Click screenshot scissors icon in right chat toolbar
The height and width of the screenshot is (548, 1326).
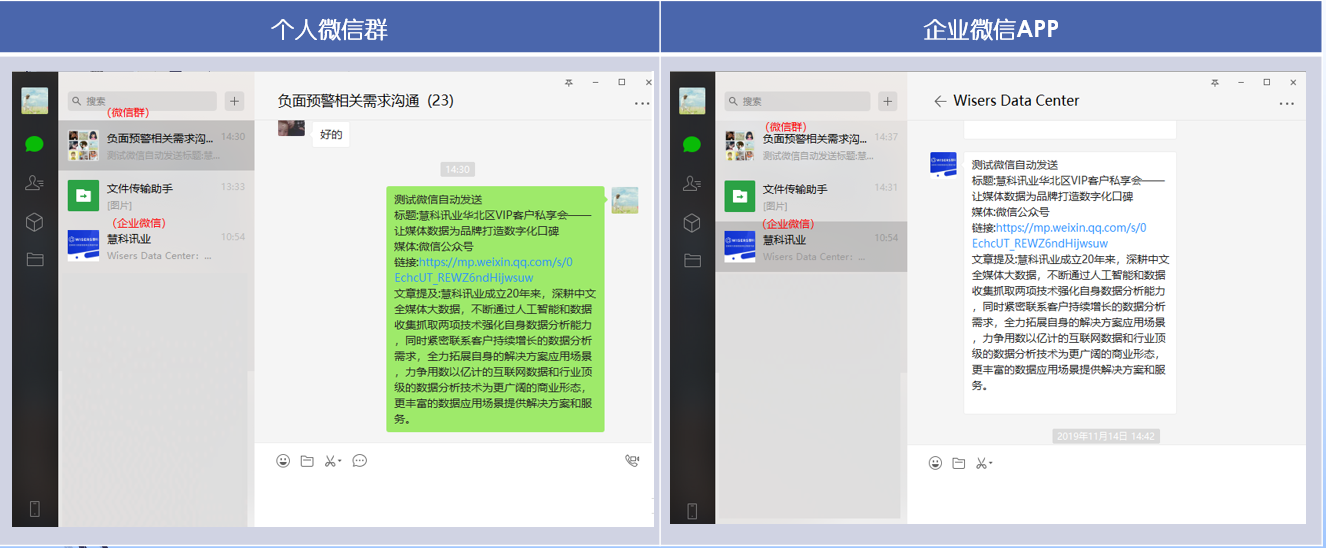coord(981,463)
